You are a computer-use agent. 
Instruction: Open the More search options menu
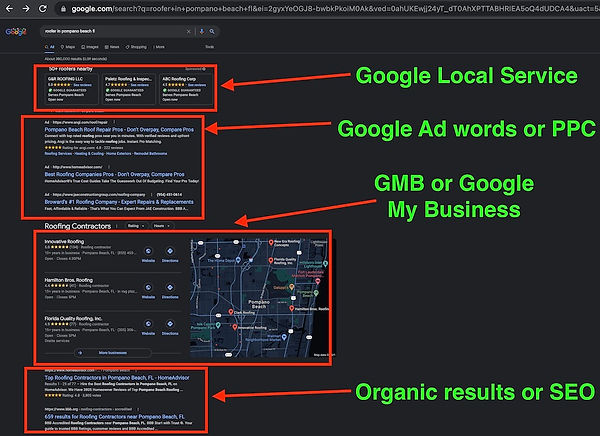159,47
